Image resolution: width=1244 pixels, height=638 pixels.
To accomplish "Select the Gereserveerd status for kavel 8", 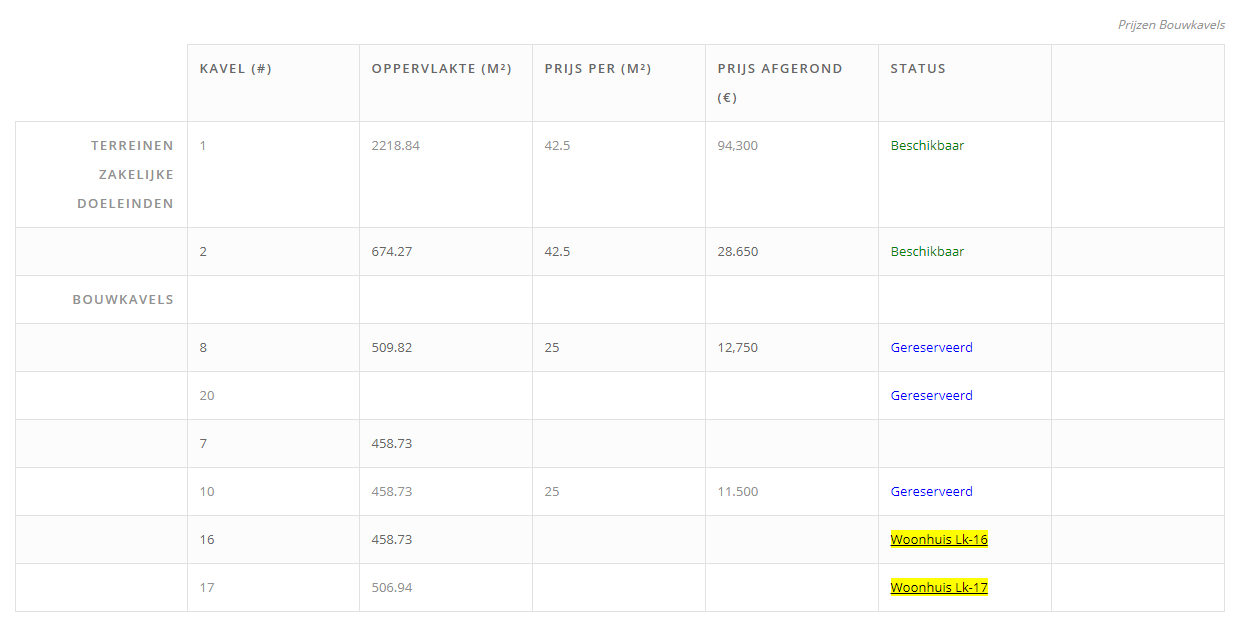I will point(931,348).
